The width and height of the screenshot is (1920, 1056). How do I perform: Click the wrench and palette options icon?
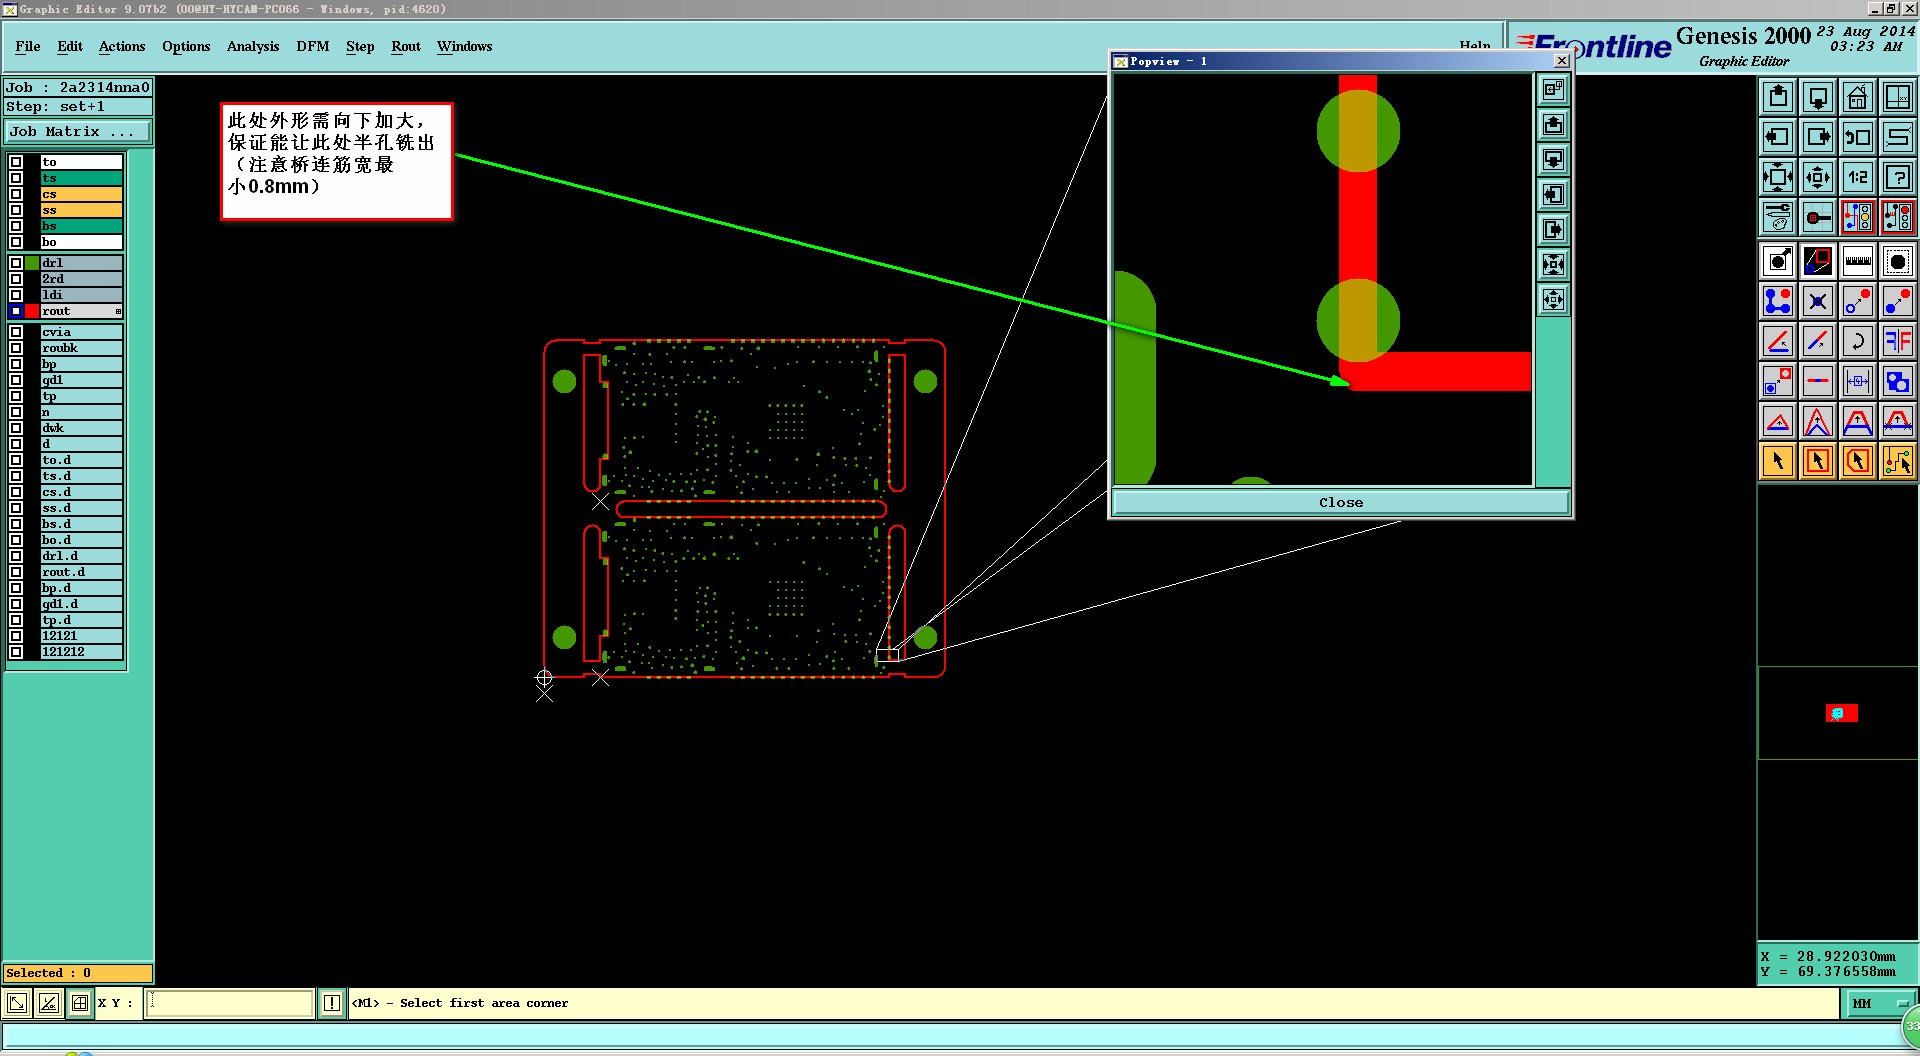click(x=1778, y=217)
